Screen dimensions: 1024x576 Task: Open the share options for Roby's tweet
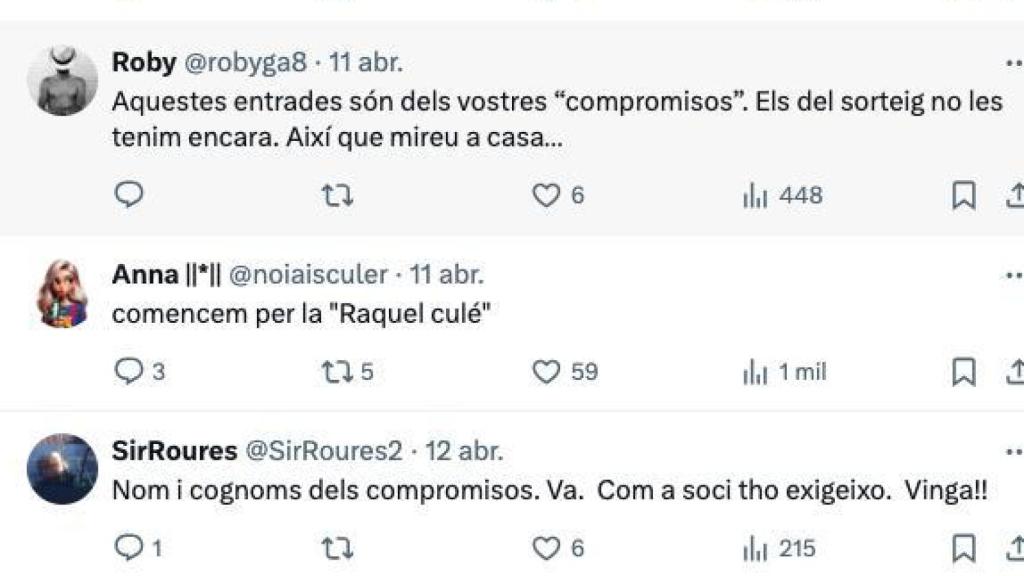point(1017,197)
